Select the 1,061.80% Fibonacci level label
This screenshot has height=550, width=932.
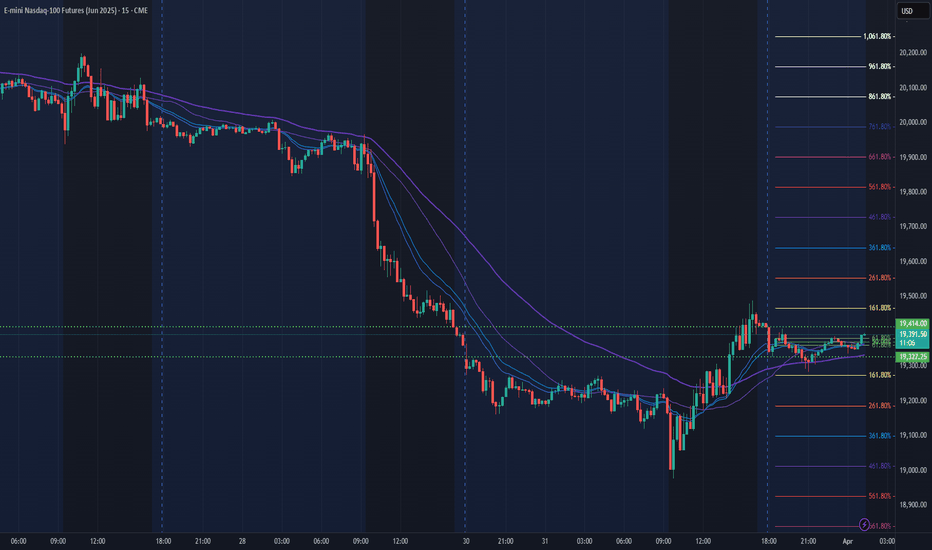[877, 36]
